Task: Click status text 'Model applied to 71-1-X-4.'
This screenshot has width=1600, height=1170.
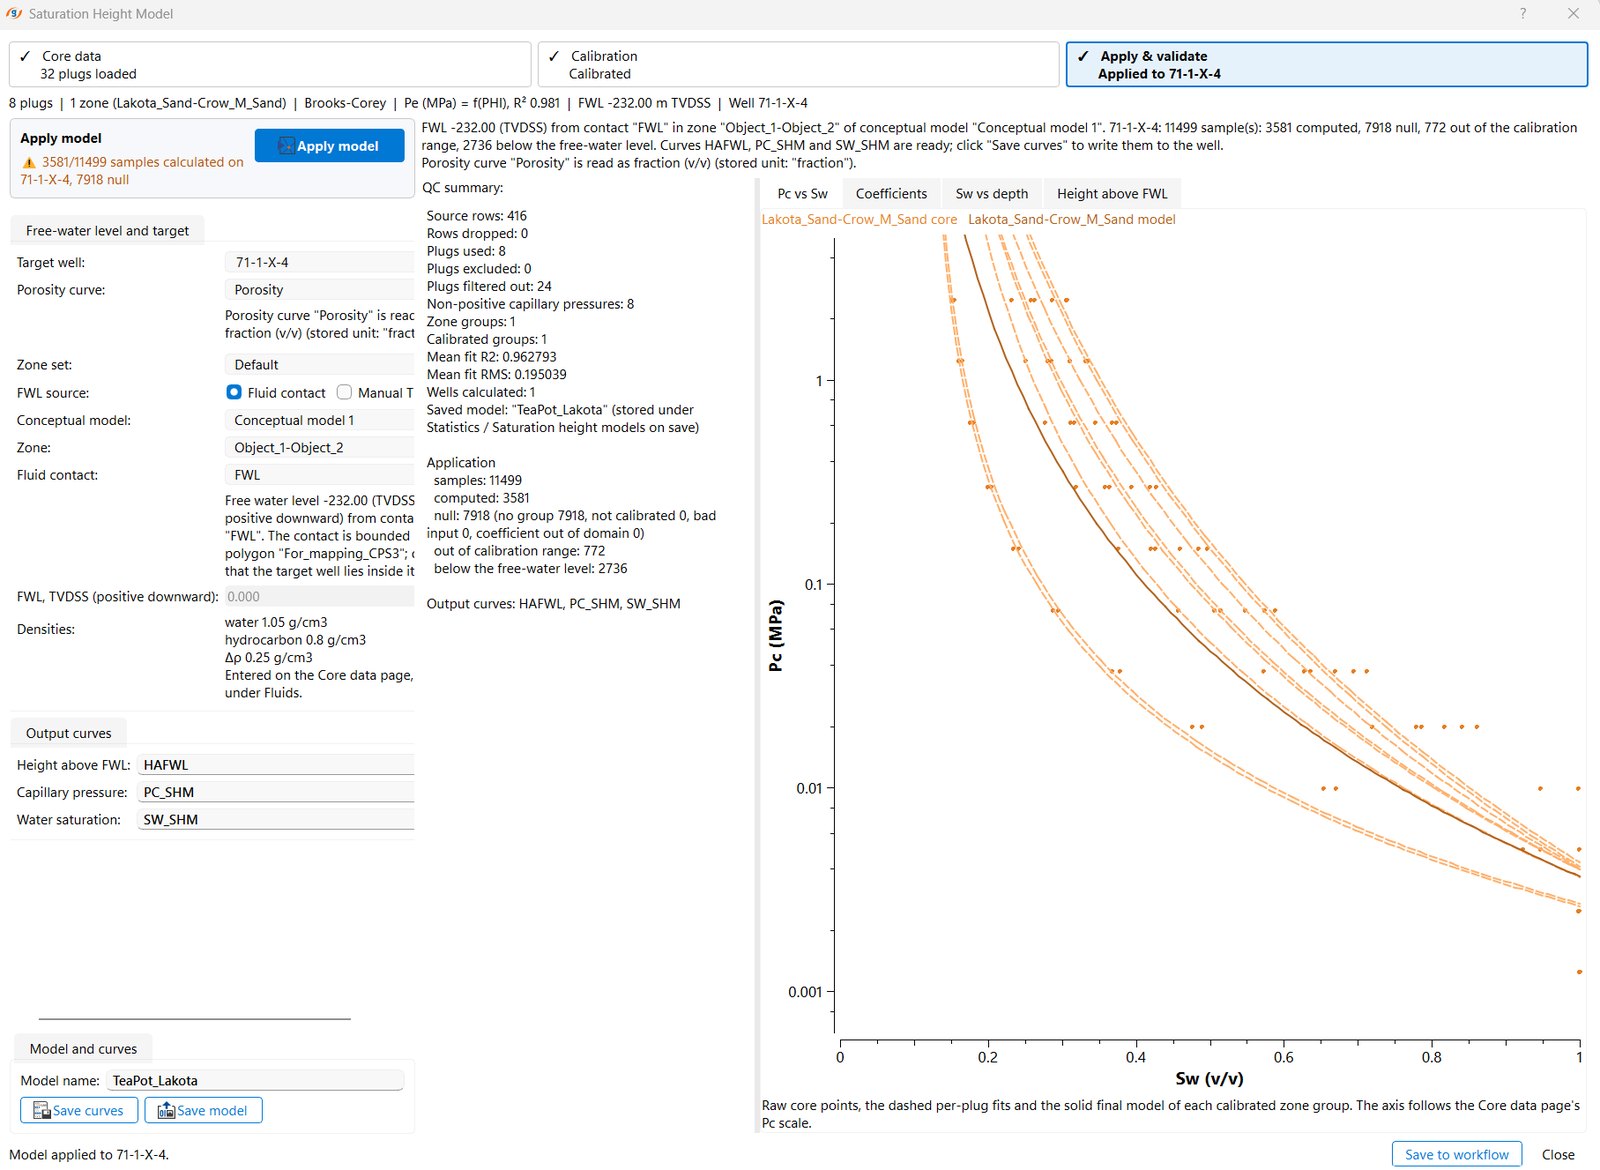Action: click(x=89, y=1155)
